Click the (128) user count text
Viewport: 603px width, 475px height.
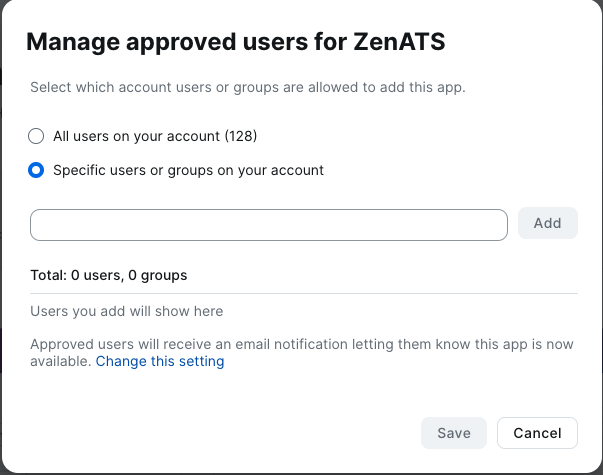(252, 136)
